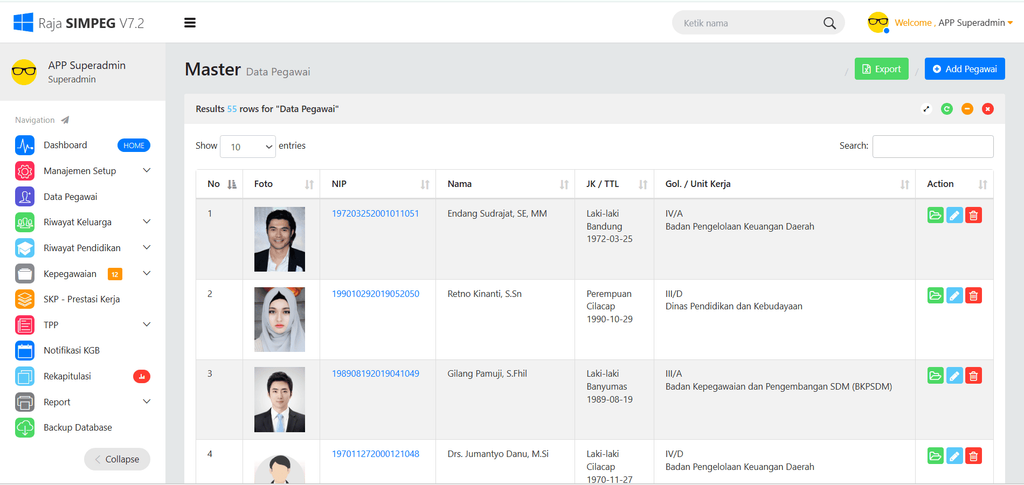Open NIP link 197203252001011051

click(x=376, y=213)
